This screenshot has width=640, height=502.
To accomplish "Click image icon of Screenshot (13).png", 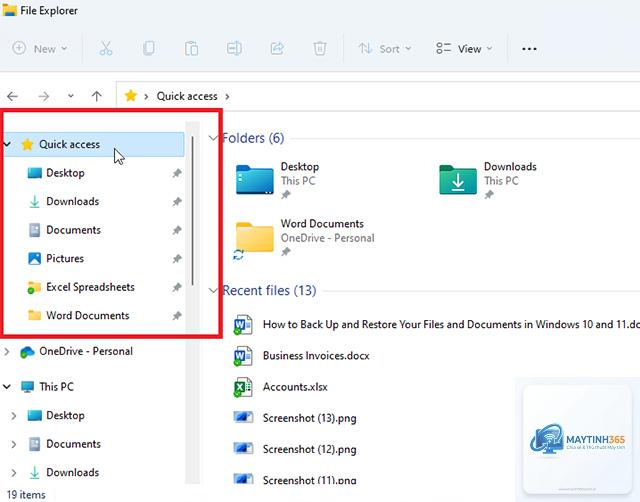I will [243, 417].
